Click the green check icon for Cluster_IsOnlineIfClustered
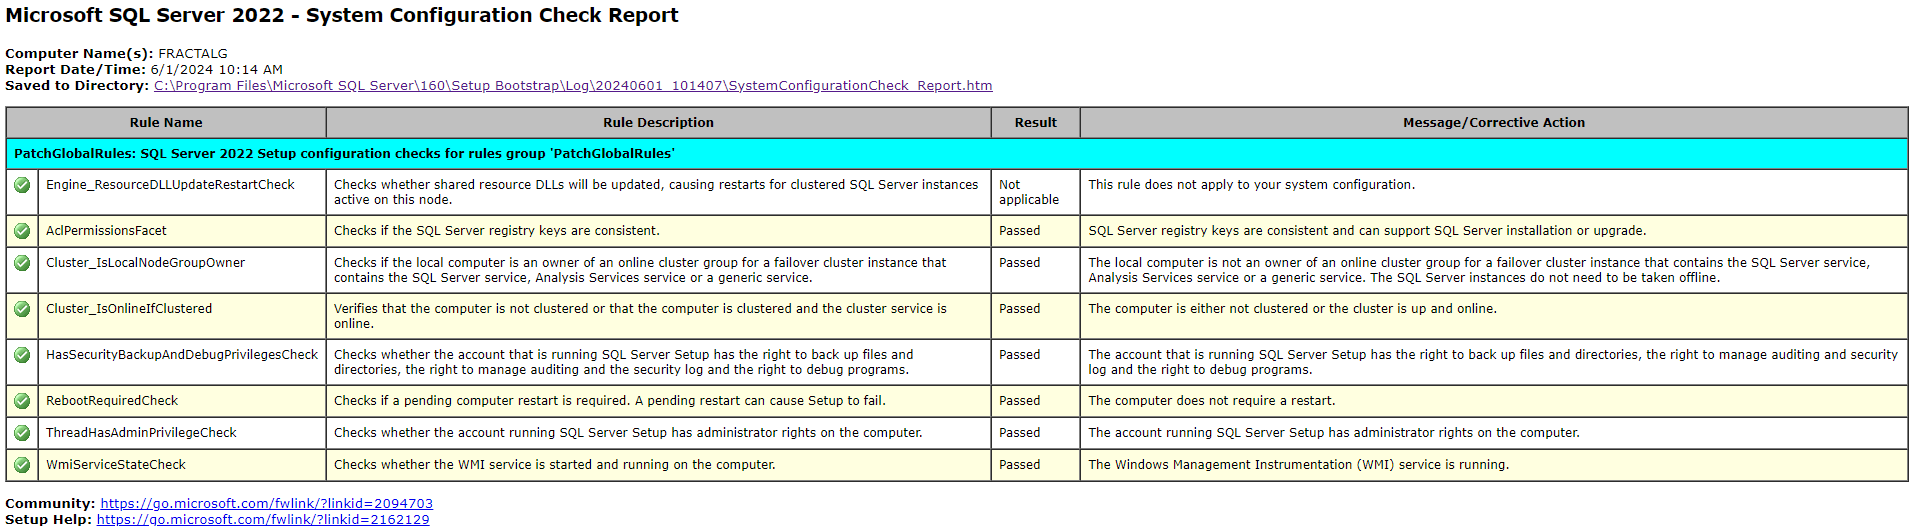This screenshot has width=1913, height=526. click(x=22, y=309)
